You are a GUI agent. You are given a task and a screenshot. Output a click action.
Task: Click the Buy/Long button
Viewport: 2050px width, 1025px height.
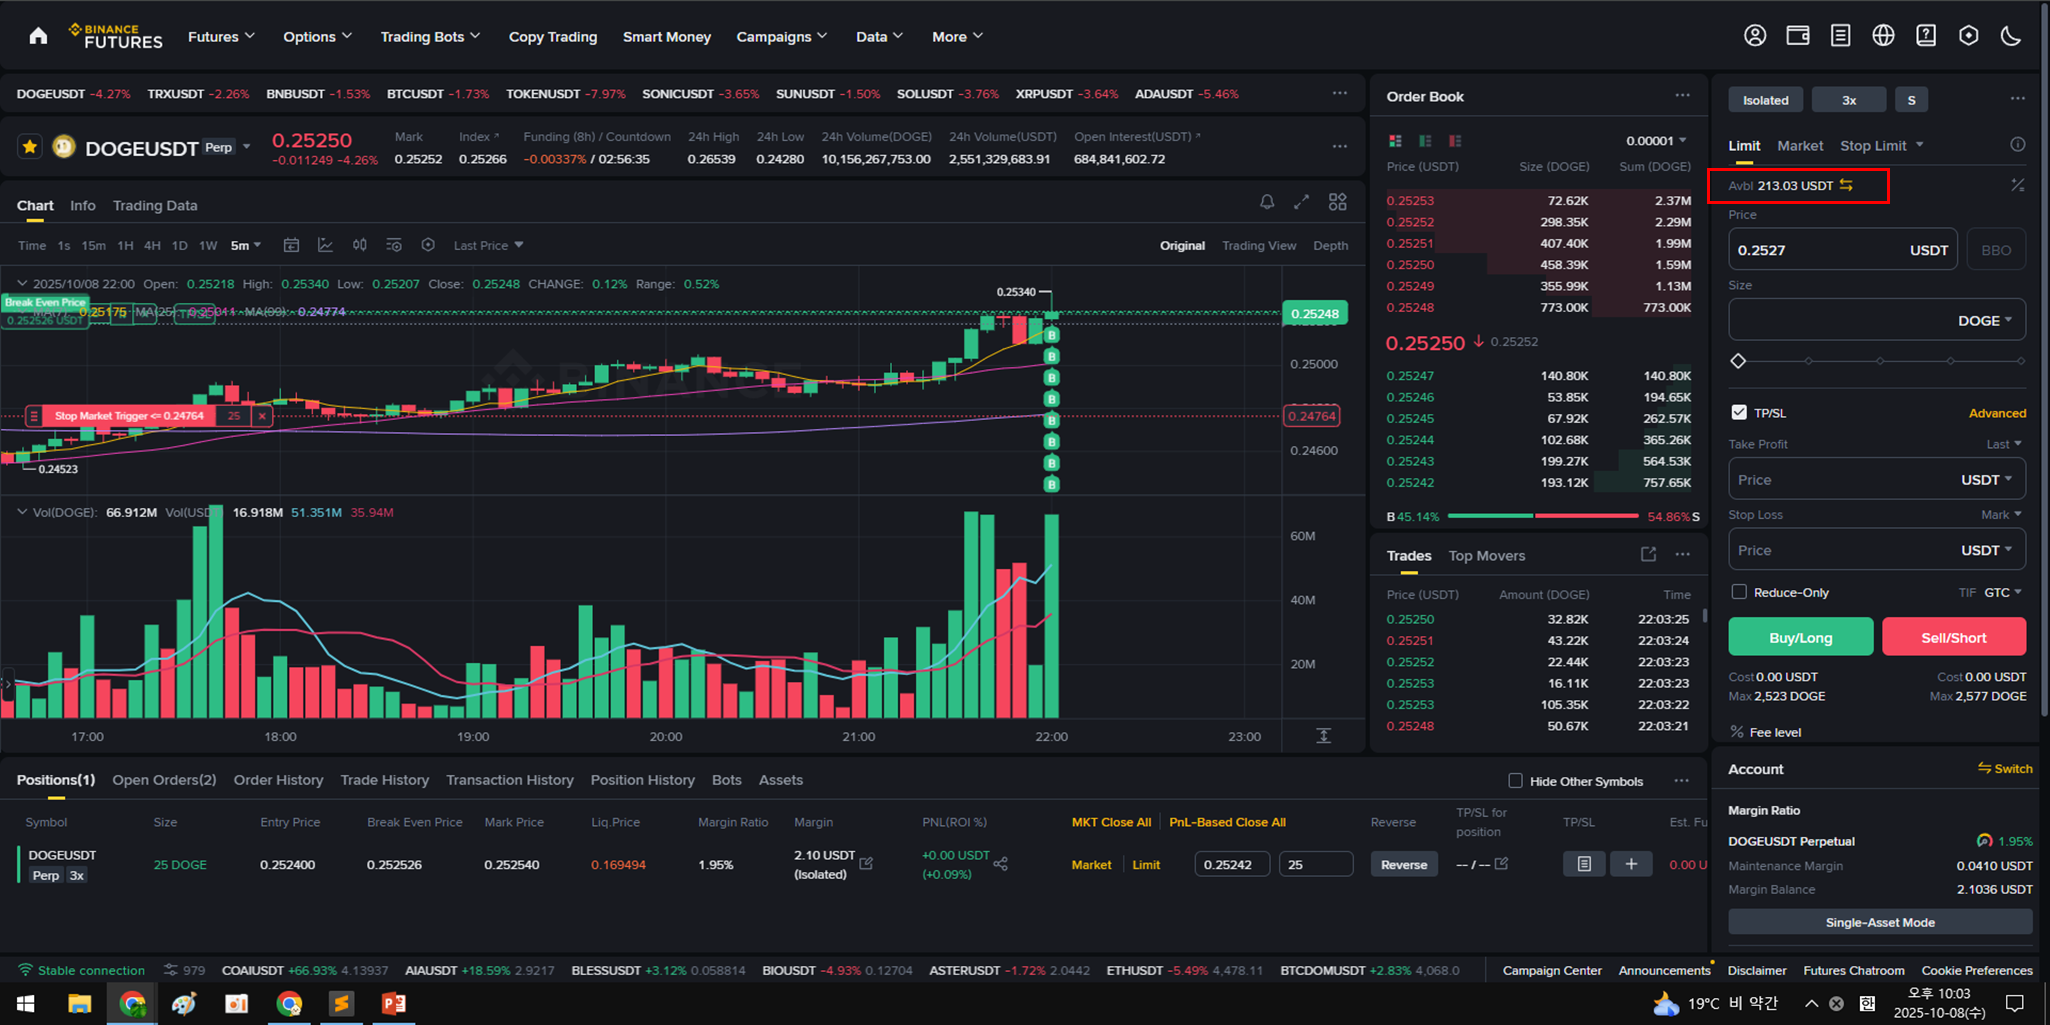1801,637
